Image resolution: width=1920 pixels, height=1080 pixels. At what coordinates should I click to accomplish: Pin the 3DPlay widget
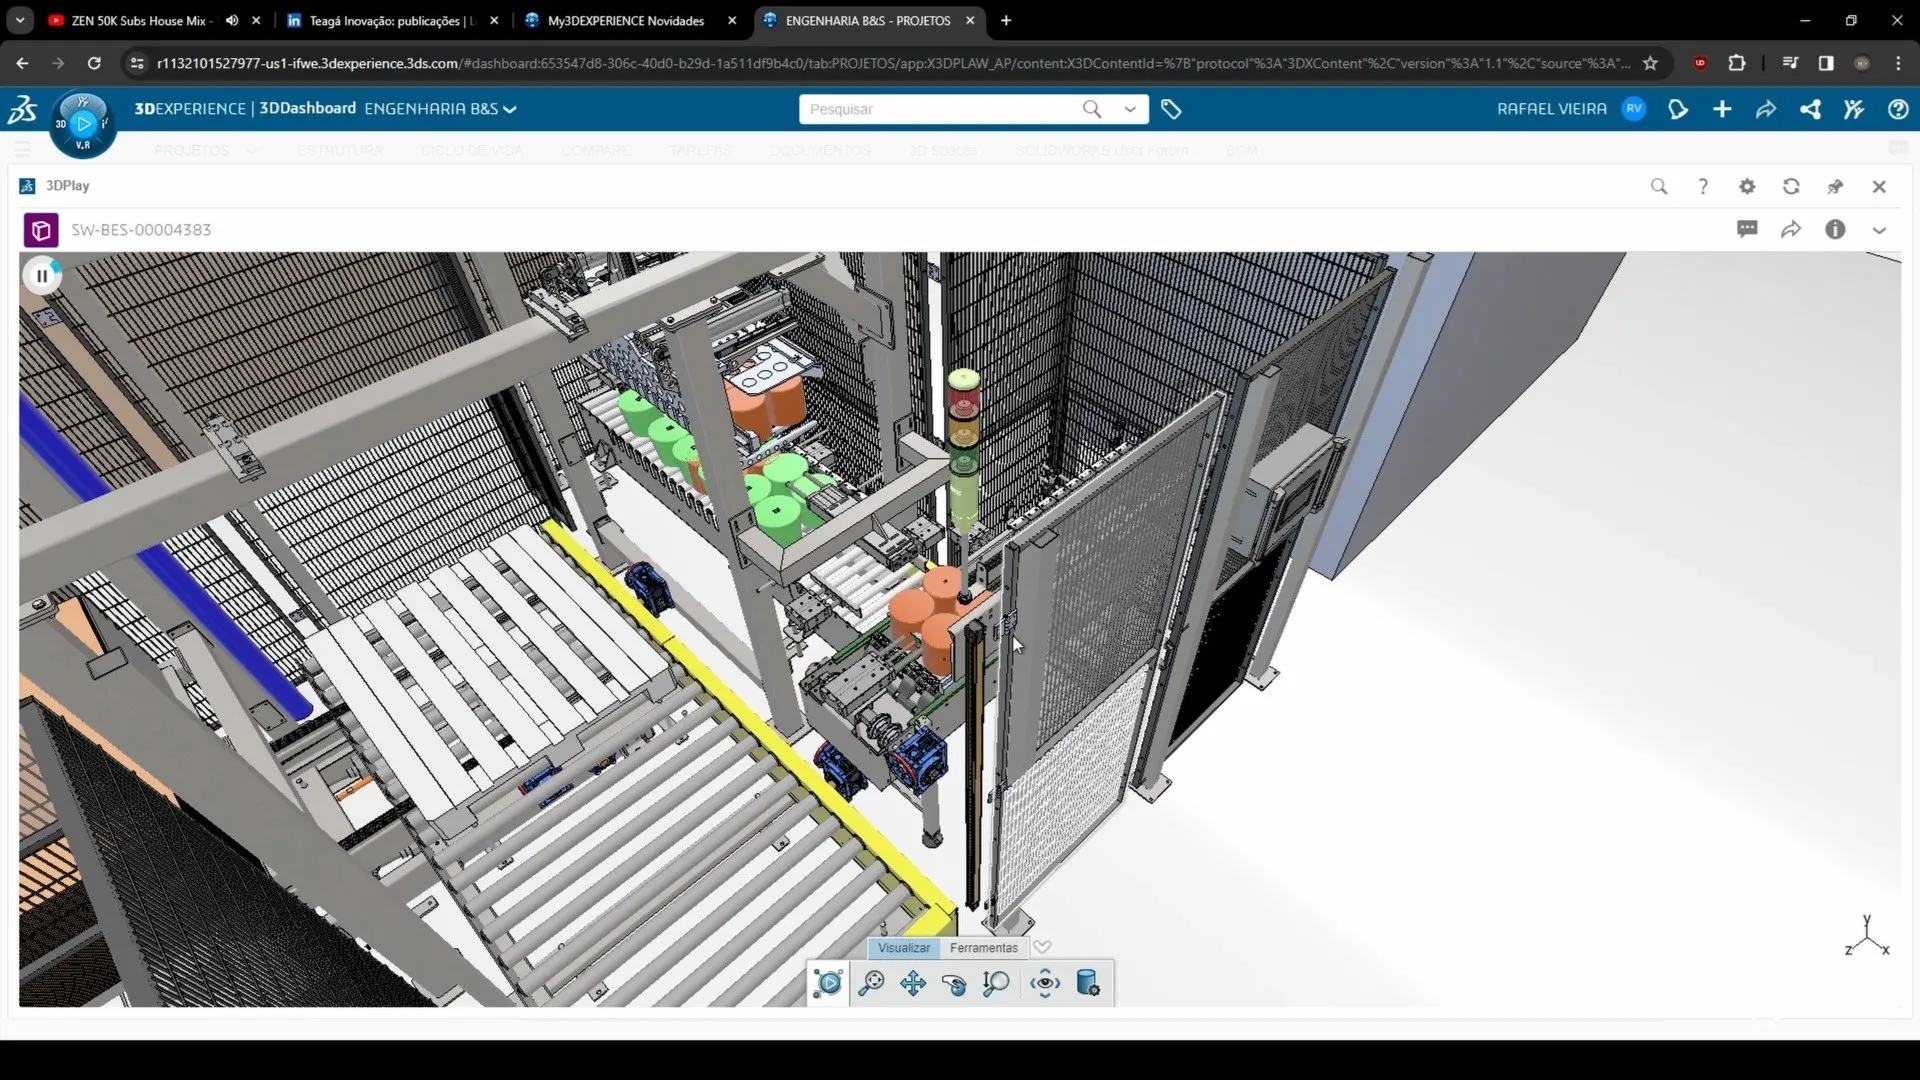point(1836,186)
